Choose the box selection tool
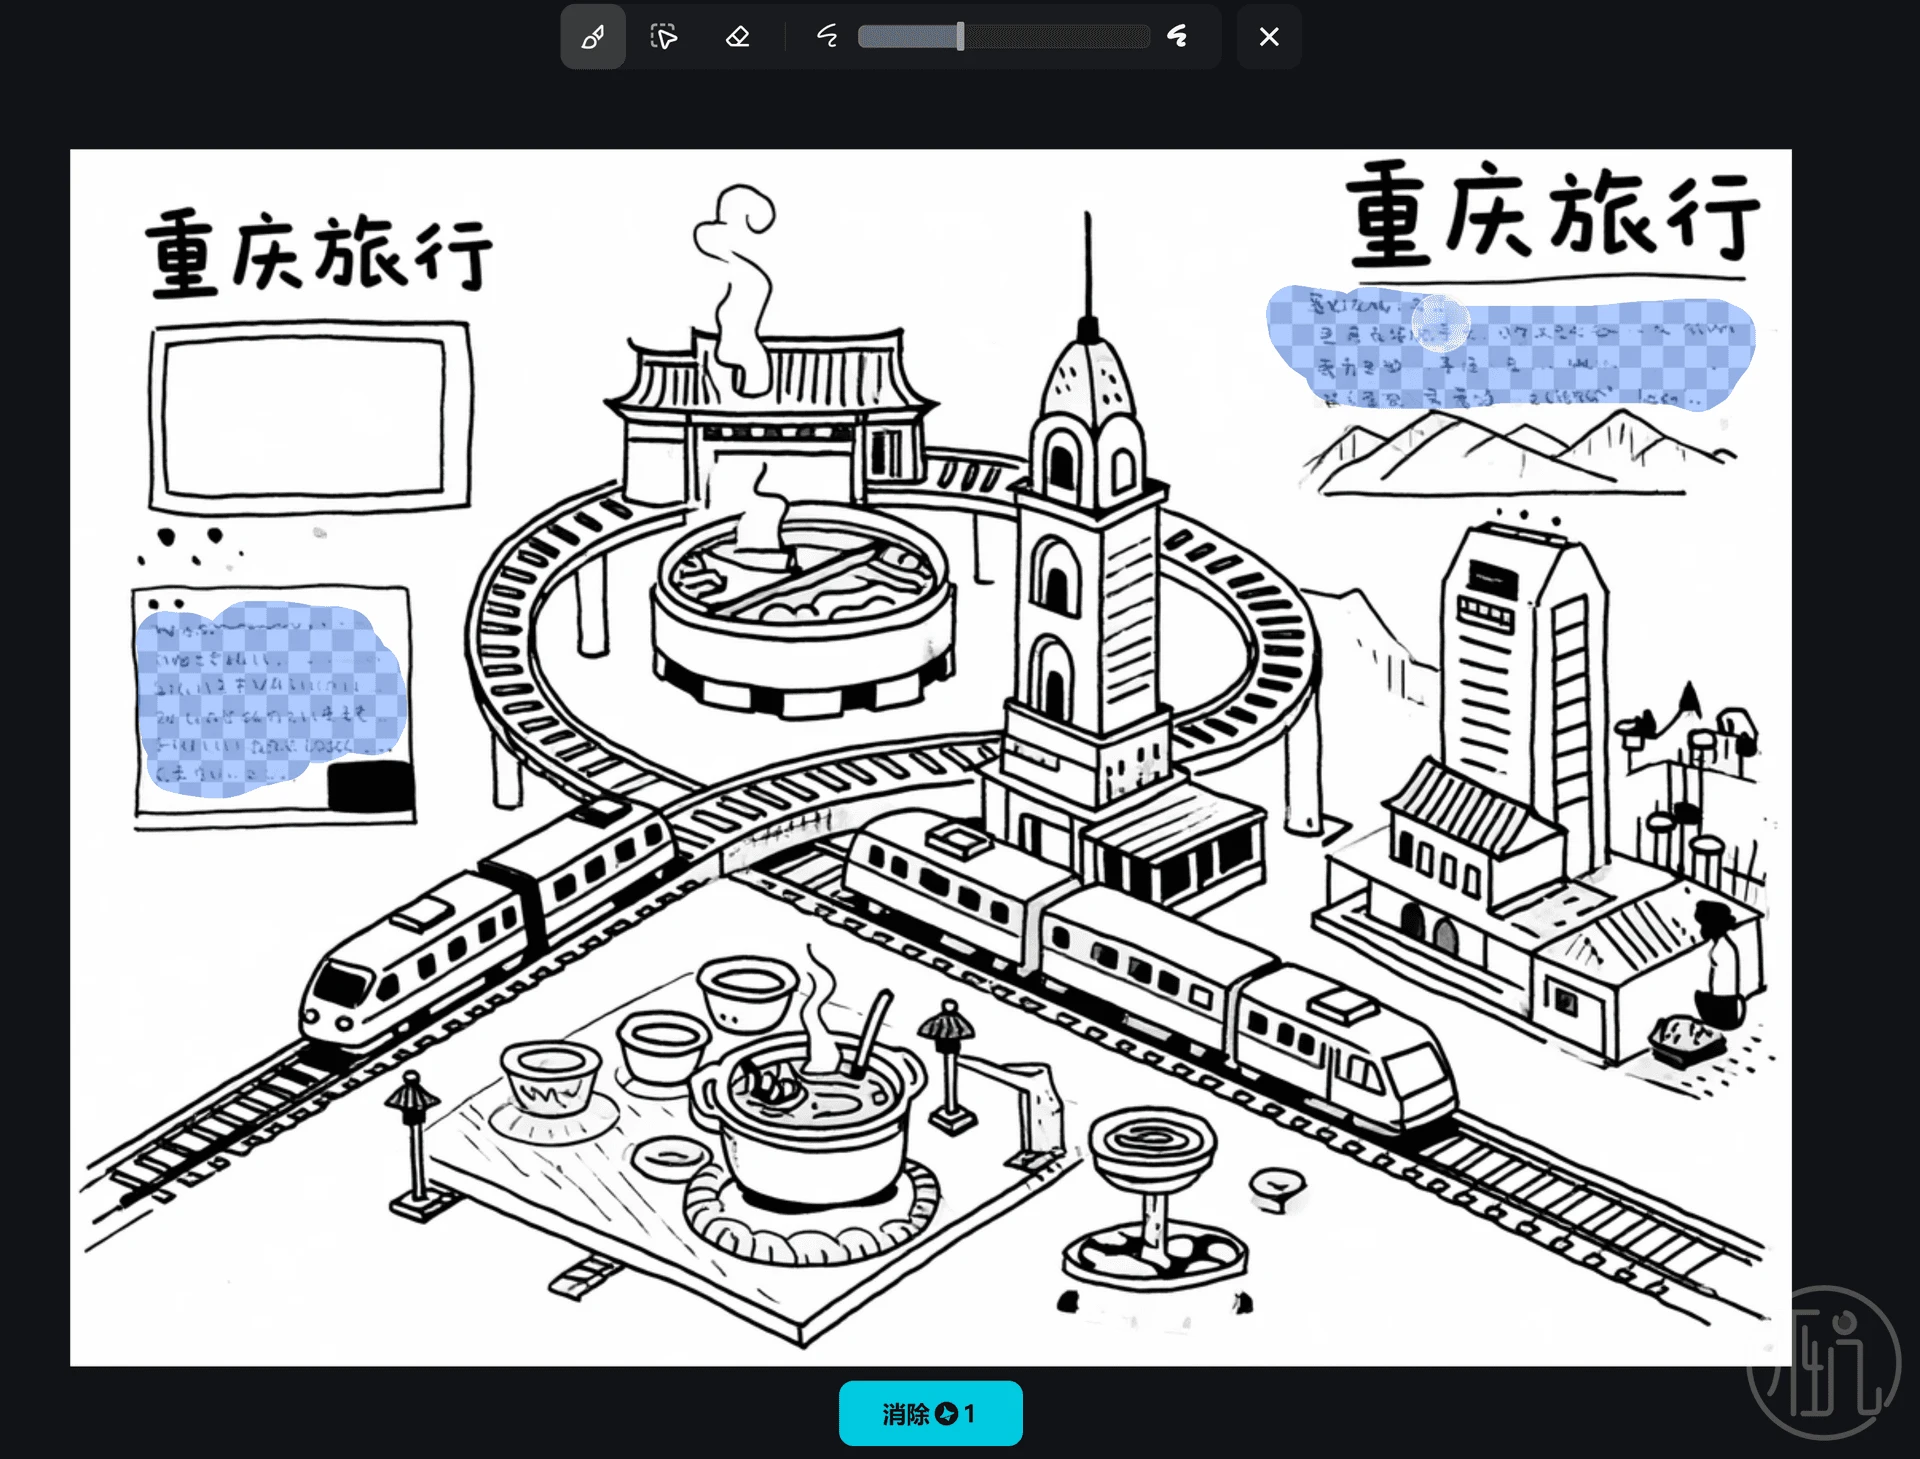Viewport: 1920px width, 1459px height. pyautogui.click(x=664, y=37)
